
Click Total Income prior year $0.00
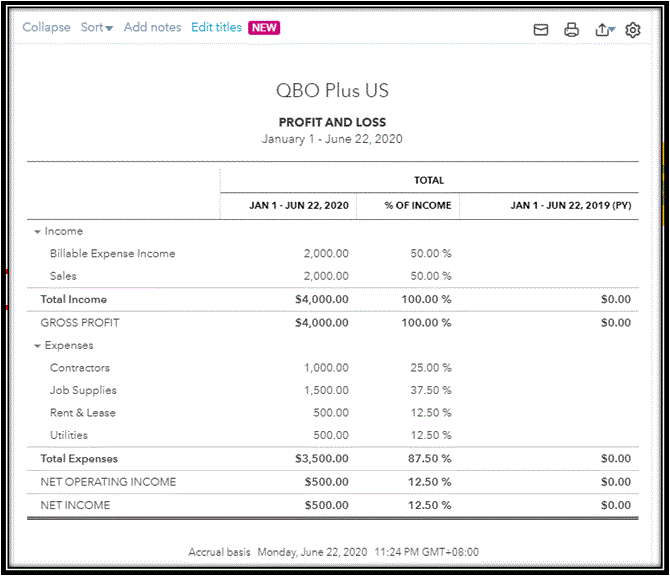click(x=616, y=300)
